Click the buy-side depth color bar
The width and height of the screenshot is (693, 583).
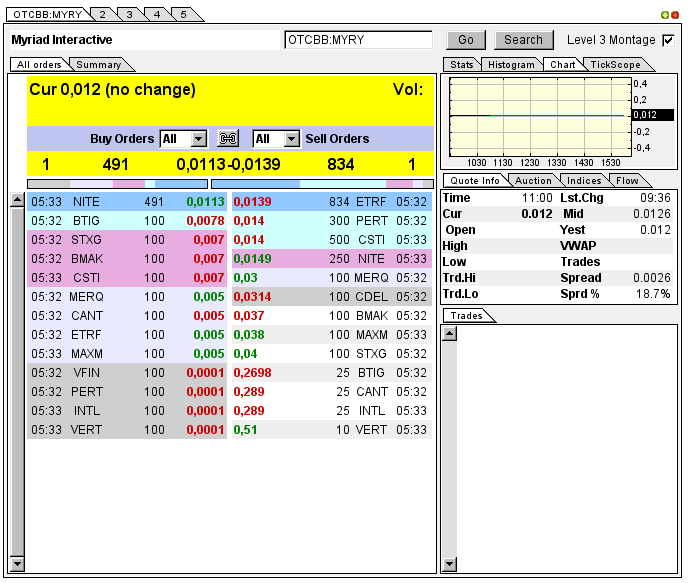[118, 184]
